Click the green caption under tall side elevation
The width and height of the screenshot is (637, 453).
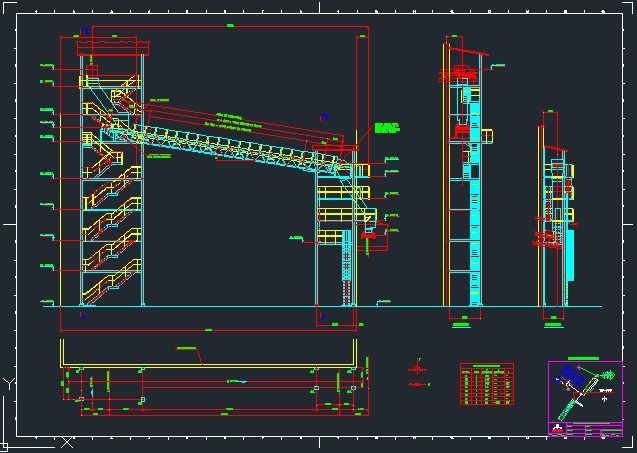coord(462,325)
